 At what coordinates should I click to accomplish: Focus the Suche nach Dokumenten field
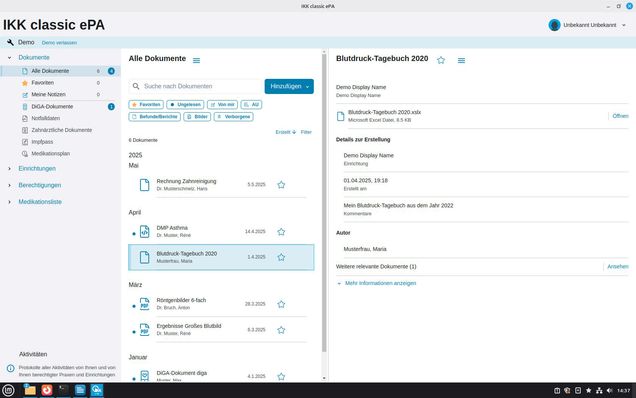[x=196, y=86]
